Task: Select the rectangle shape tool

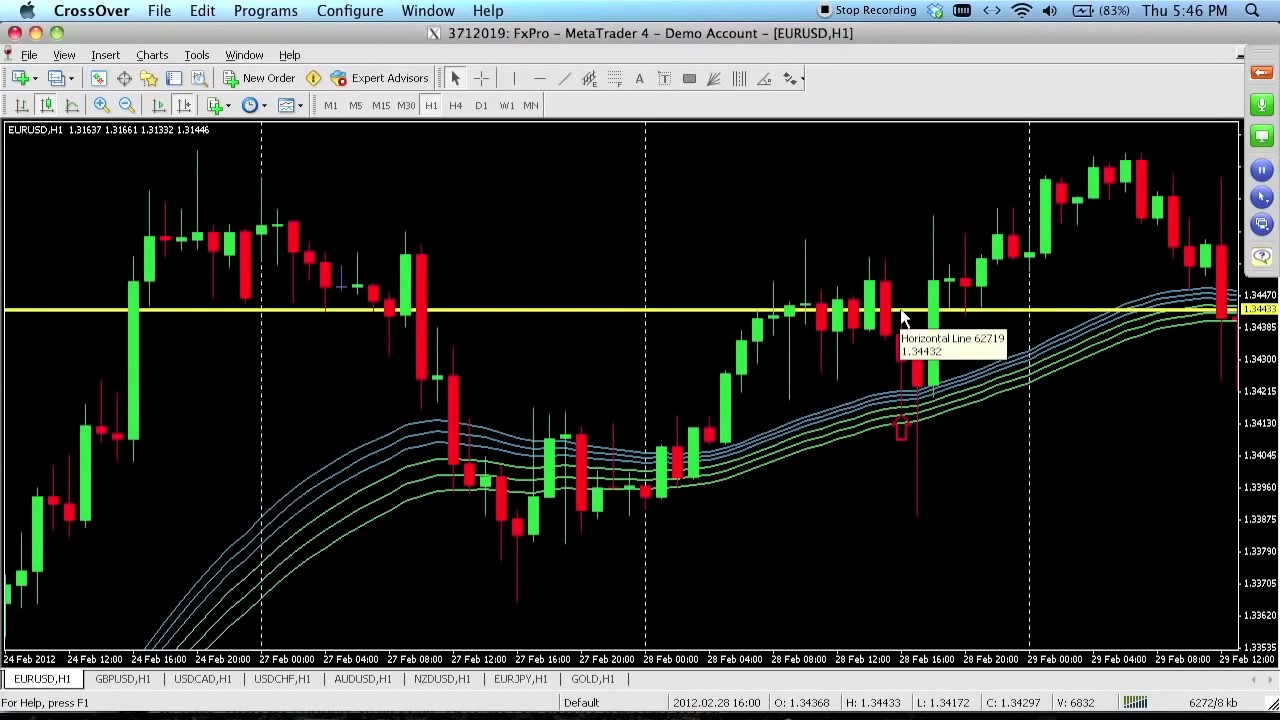Action: tap(689, 79)
